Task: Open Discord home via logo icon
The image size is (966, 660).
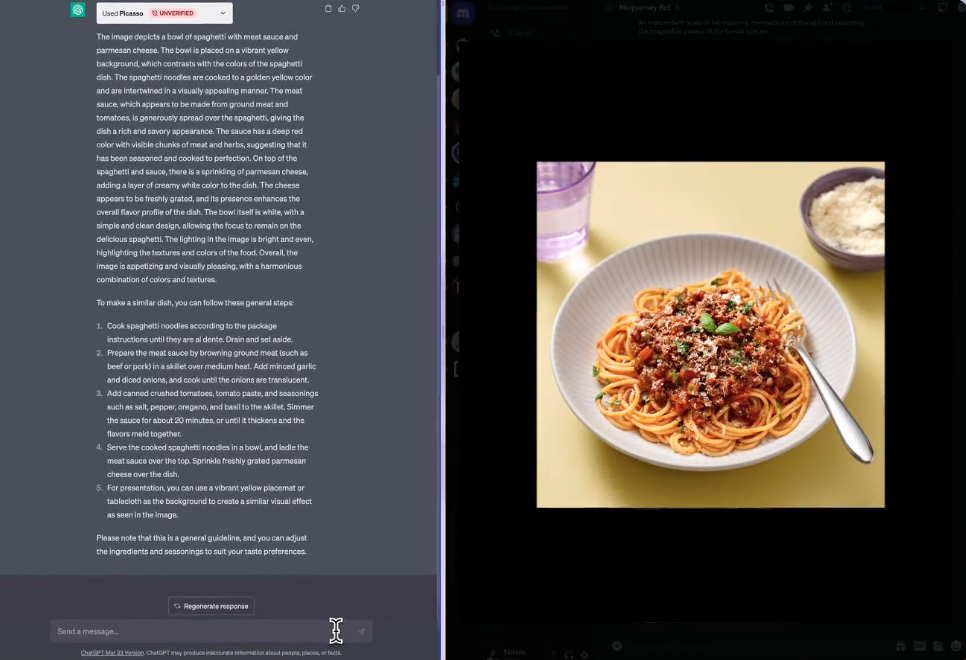Action: (x=461, y=13)
